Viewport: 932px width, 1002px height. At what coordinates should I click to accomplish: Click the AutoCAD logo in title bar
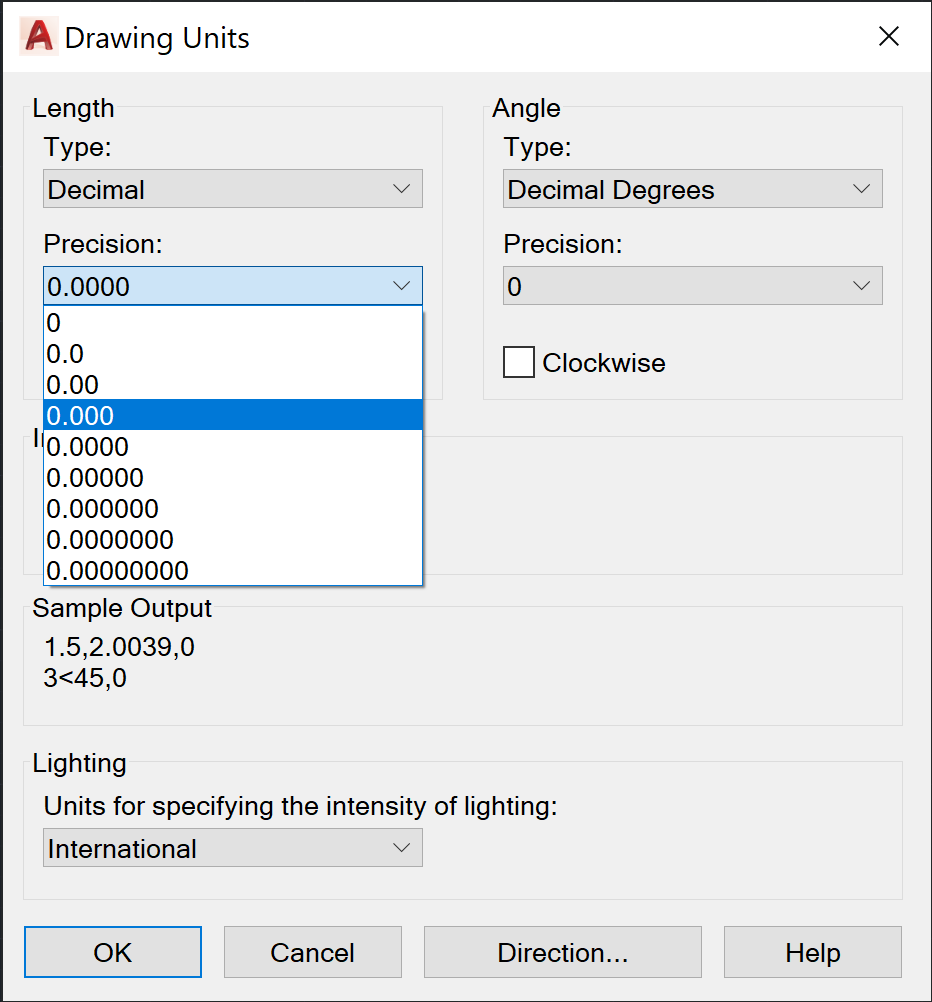(39, 36)
